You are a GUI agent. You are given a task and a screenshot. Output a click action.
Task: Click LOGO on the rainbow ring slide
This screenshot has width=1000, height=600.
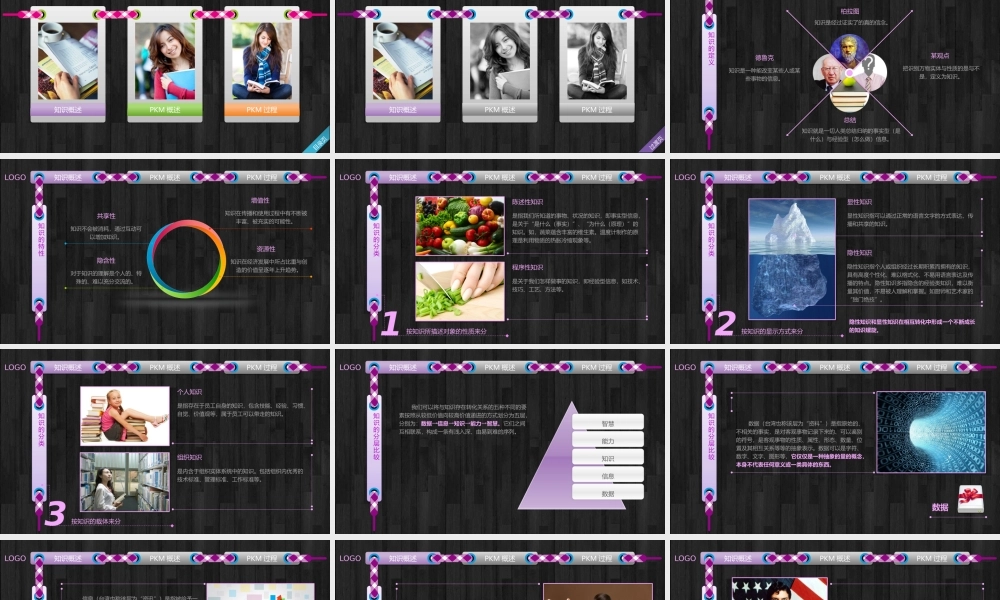(x=15, y=177)
